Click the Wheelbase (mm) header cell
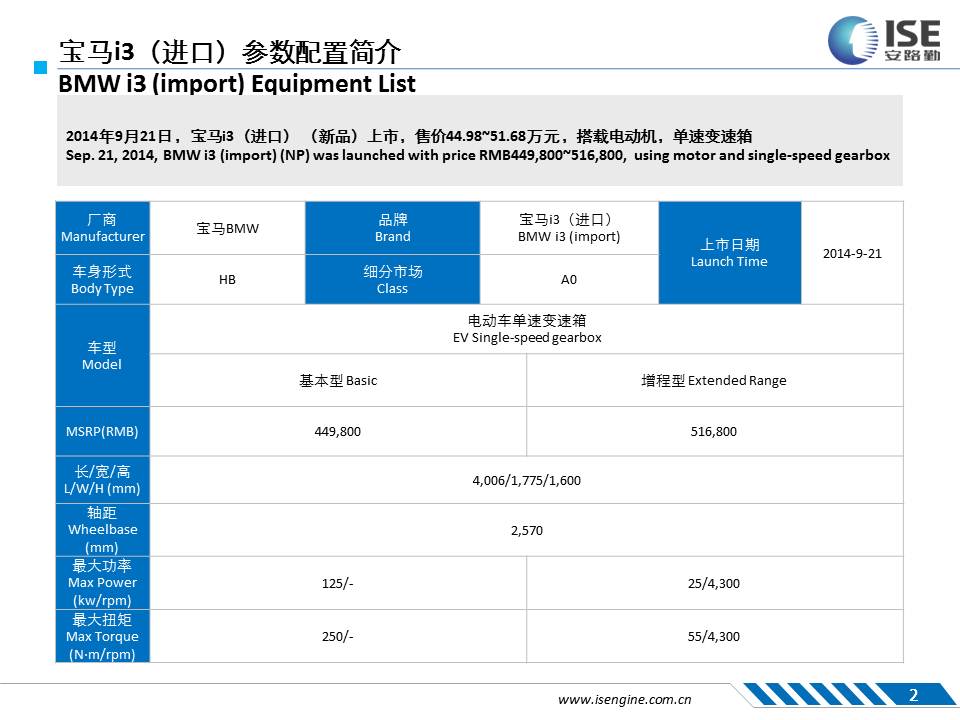 [103, 530]
